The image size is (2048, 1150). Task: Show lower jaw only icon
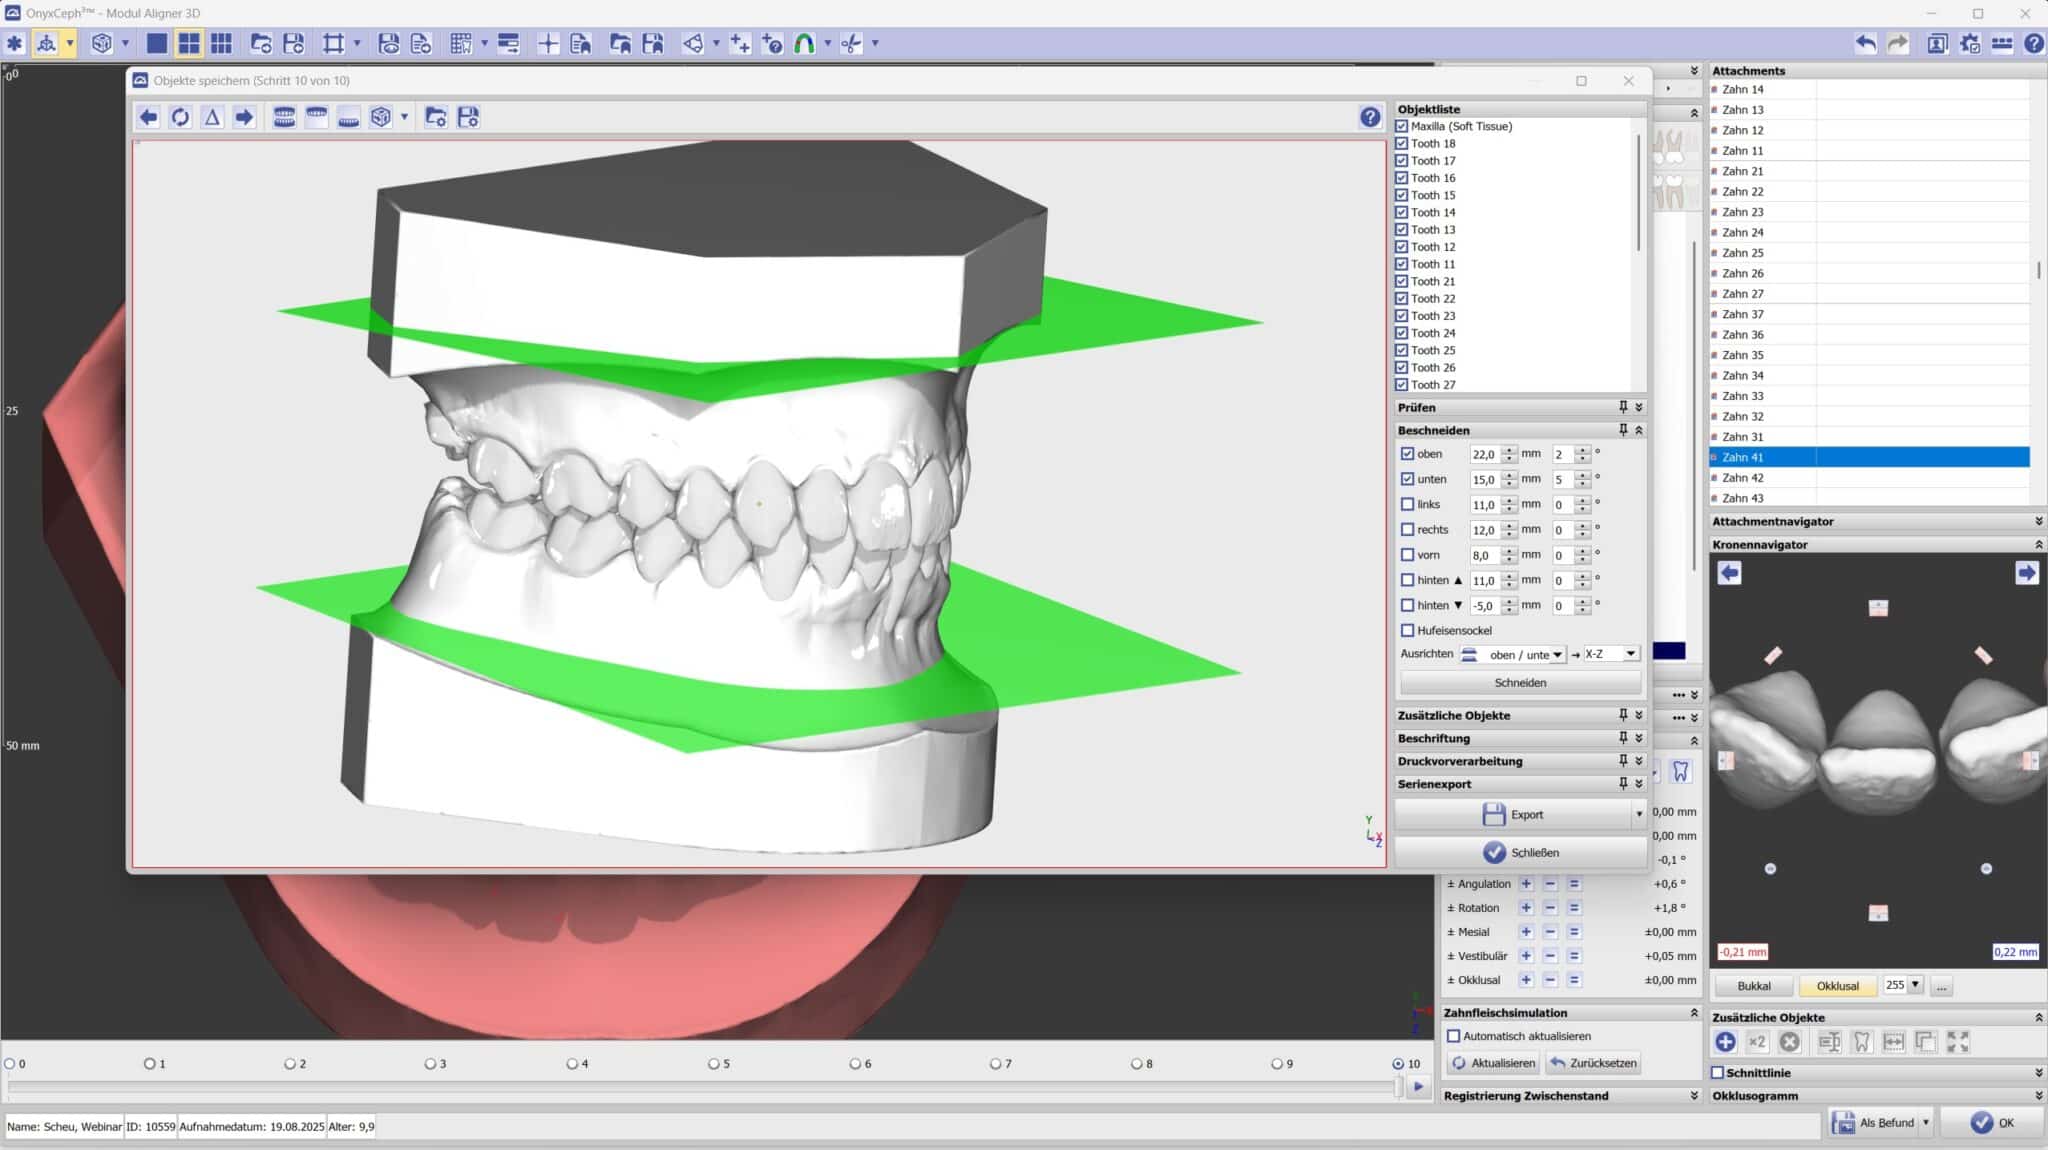pyautogui.click(x=348, y=117)
